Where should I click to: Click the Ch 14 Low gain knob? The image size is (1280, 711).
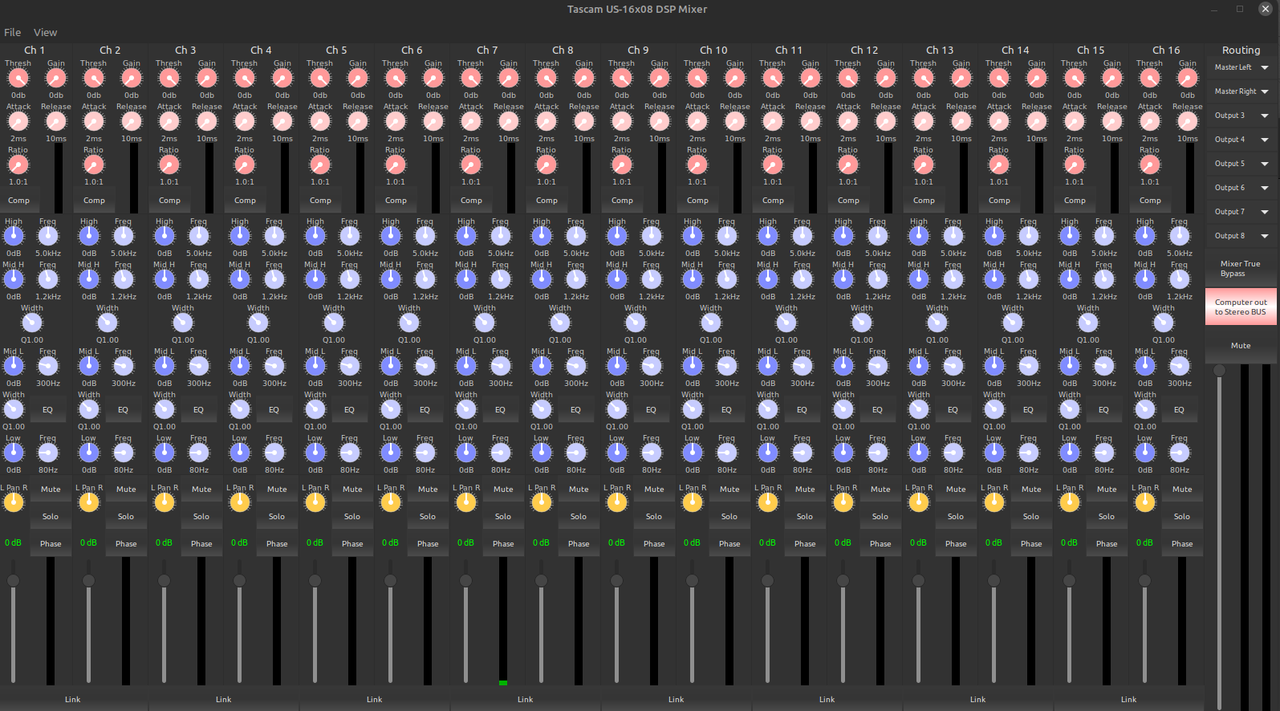(994, 452)
